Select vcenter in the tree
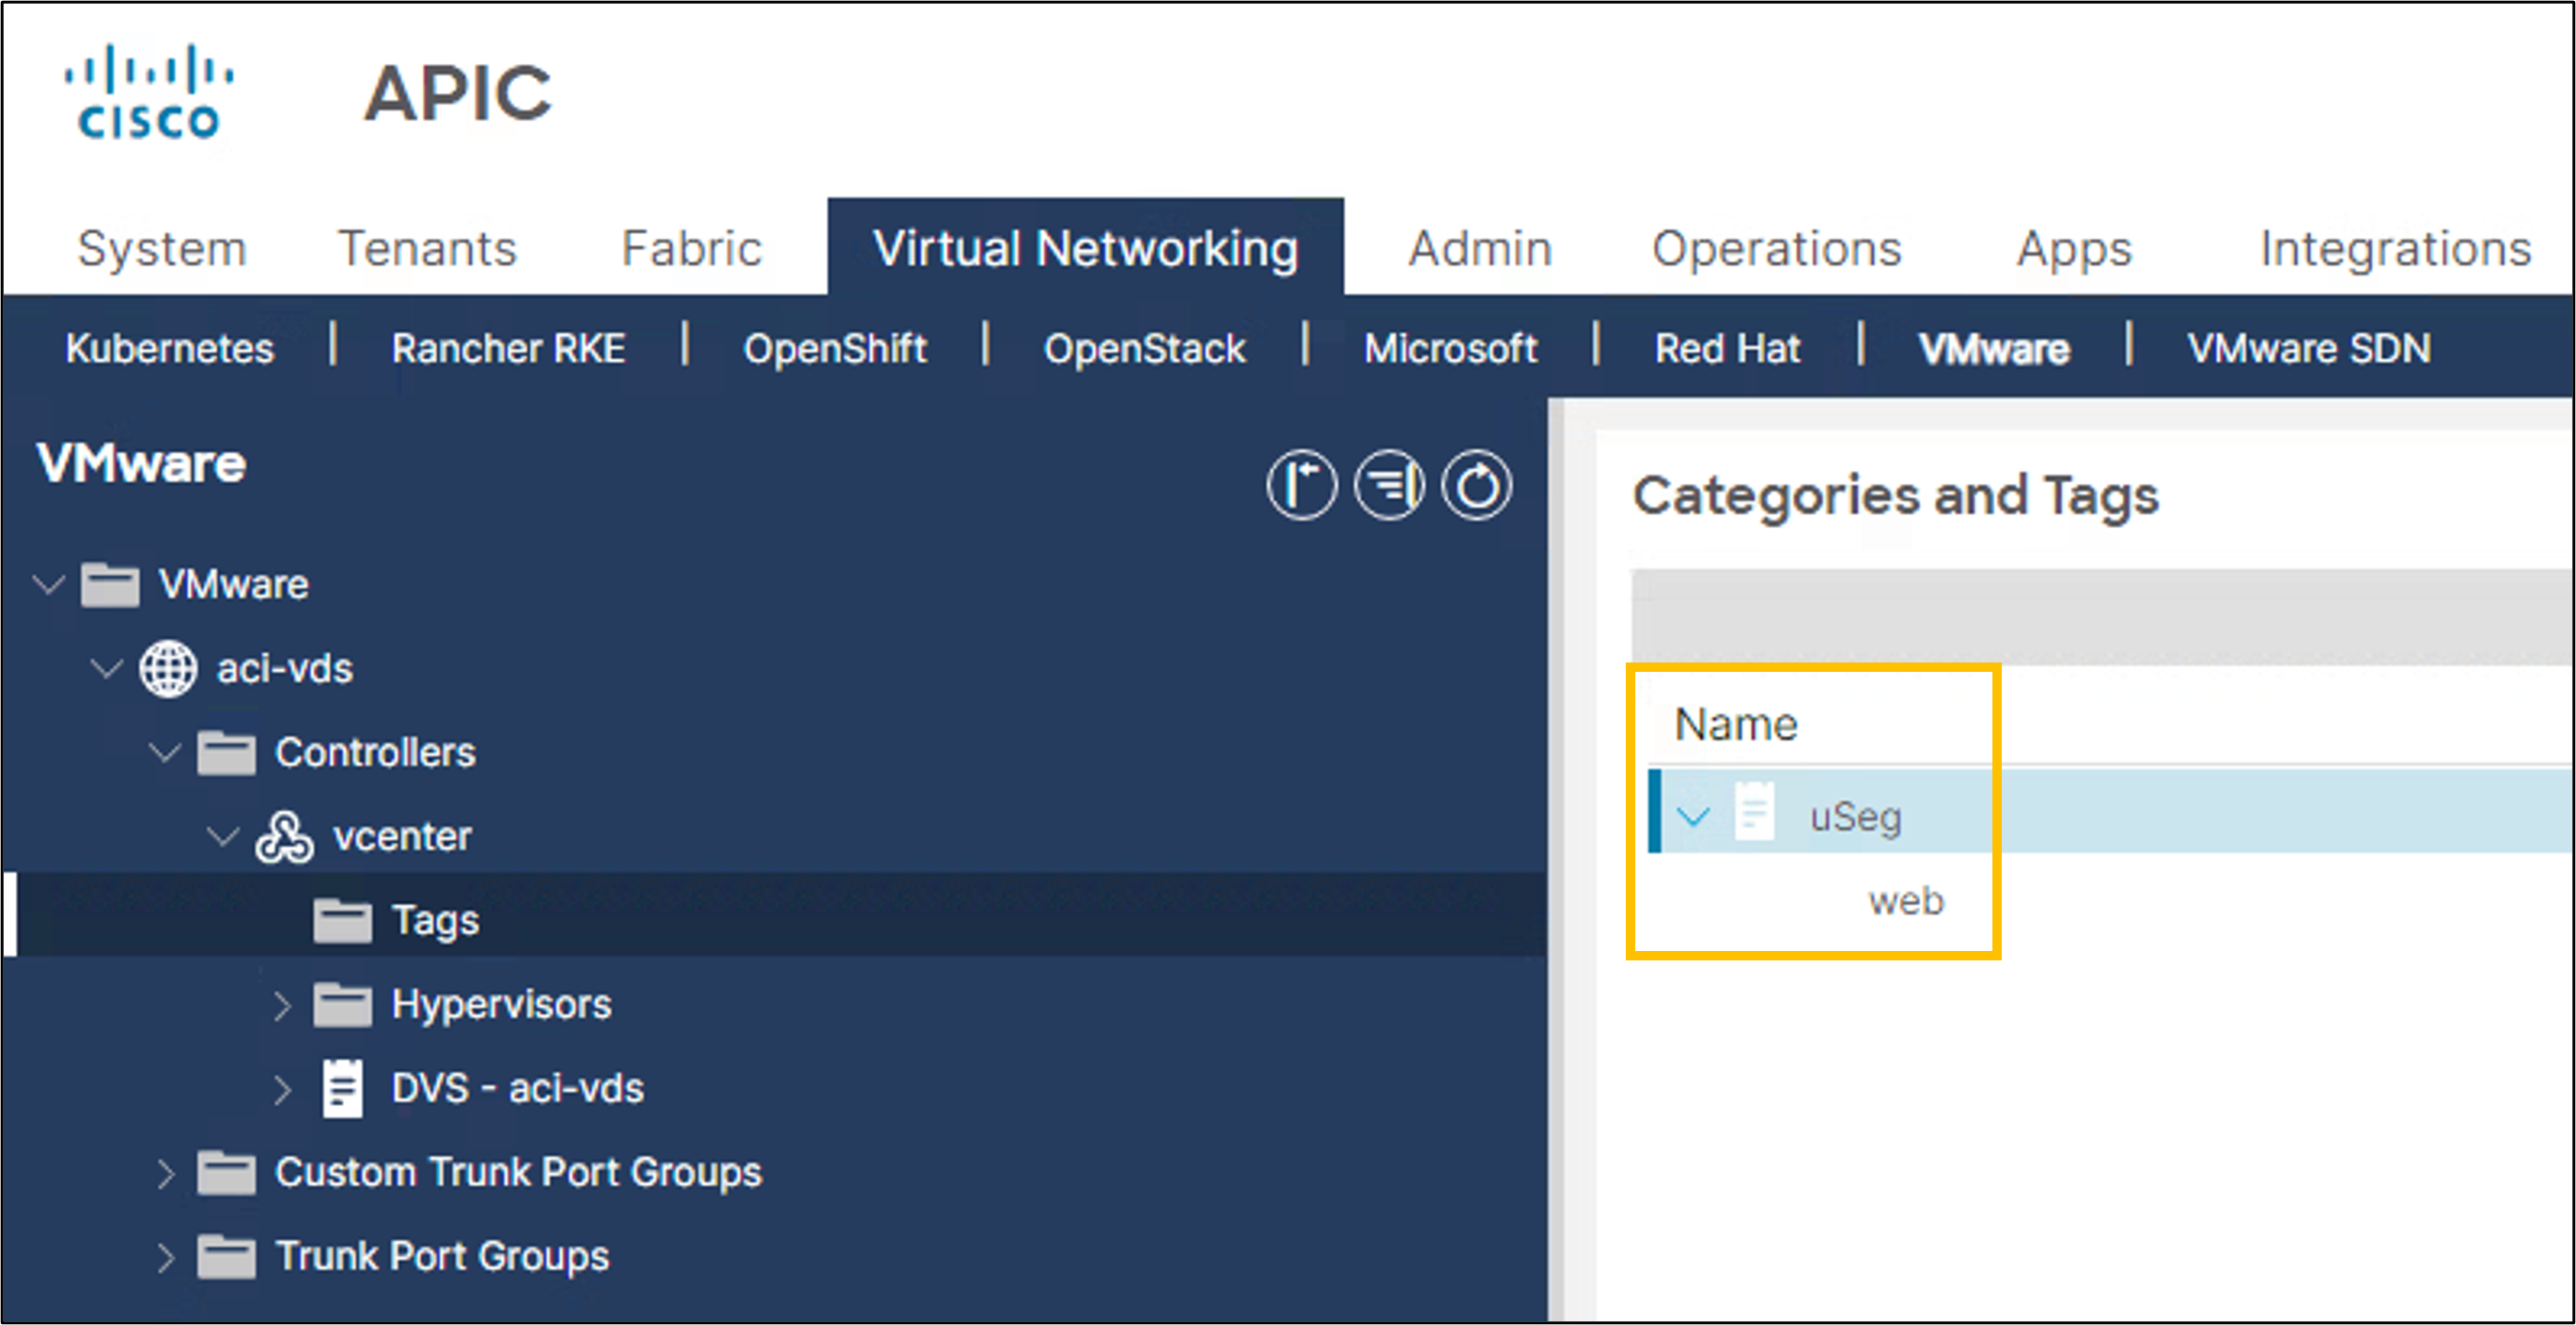 tap(402, 836)
